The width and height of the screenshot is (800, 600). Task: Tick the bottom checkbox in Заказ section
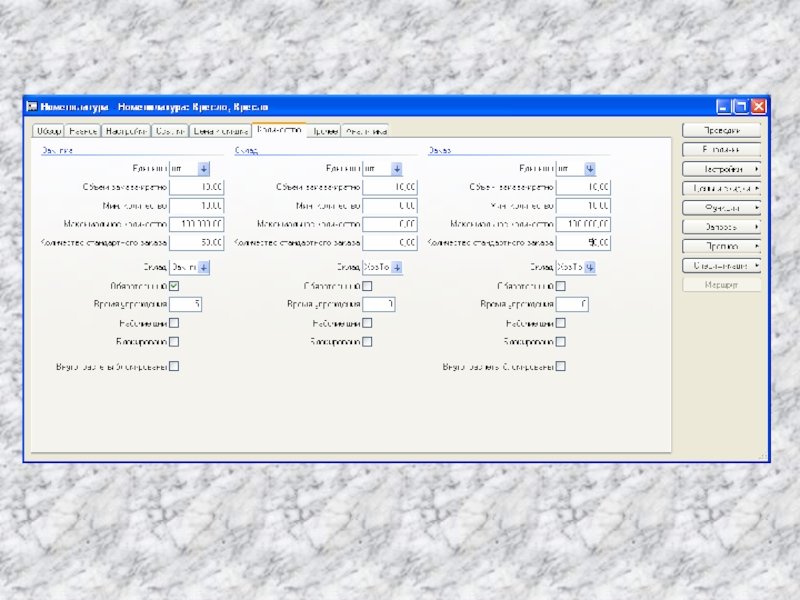[561, 366]
